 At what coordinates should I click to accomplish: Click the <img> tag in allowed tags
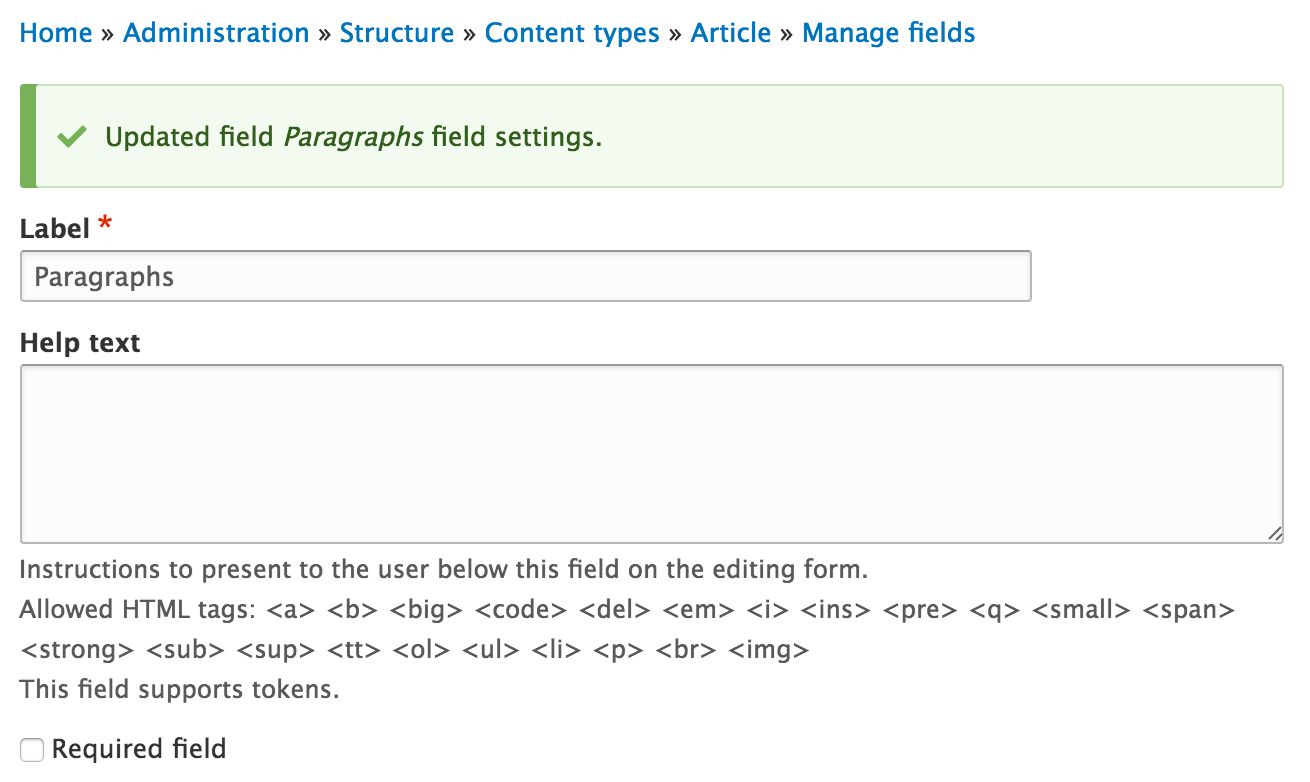tap(768, 650)
